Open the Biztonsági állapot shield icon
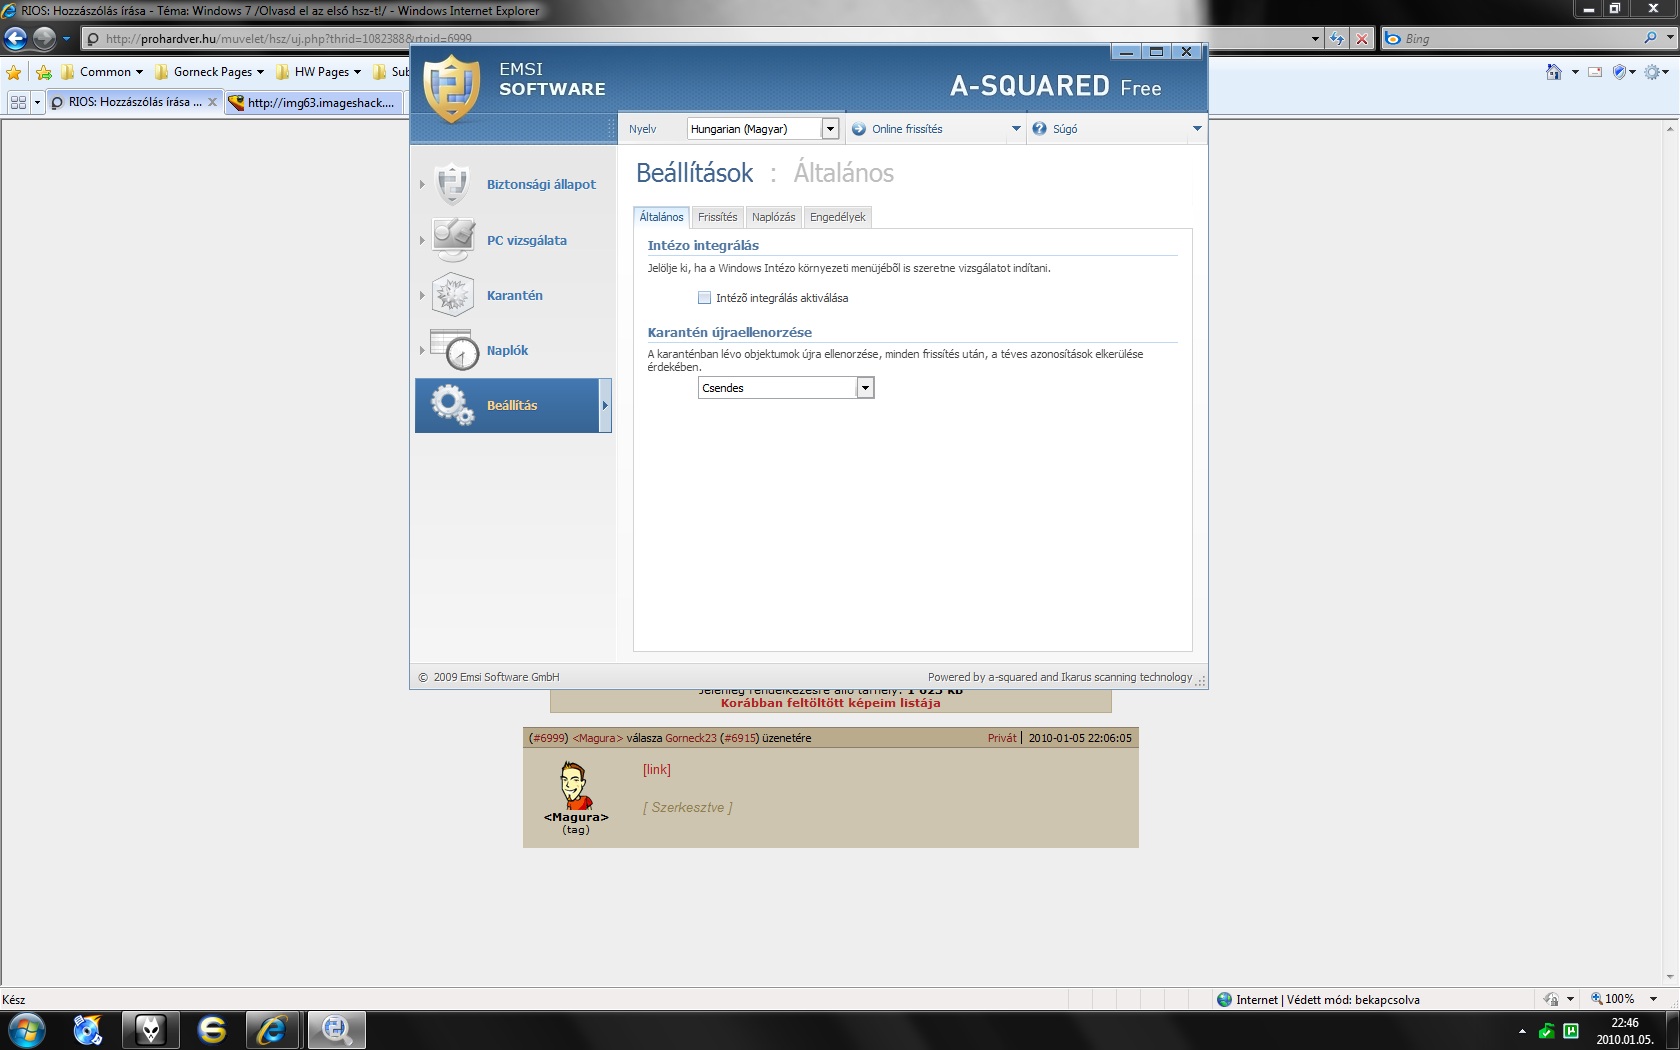 coord(453,184)
